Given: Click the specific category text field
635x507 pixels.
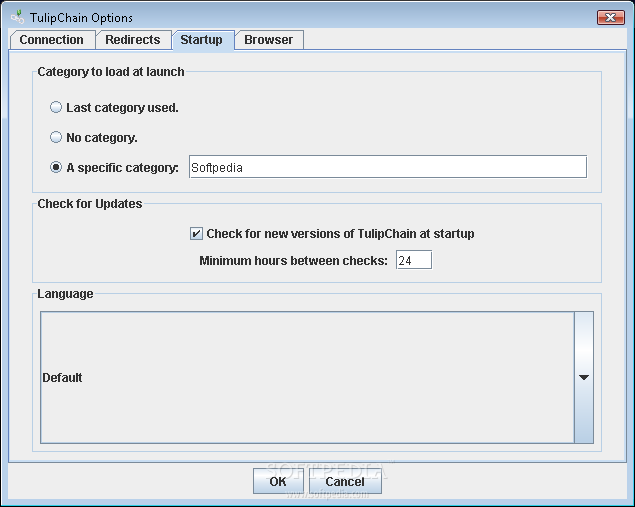Looking at the screenshot, I should pos(387,167).
